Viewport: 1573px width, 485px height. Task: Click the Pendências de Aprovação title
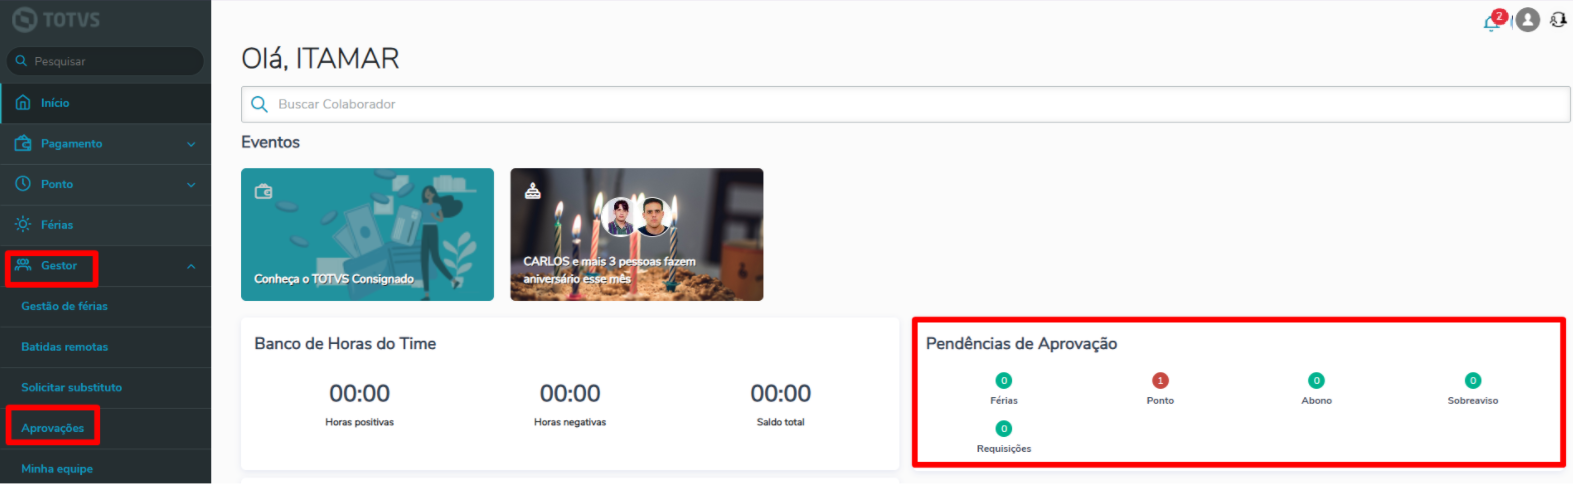[1021, 343]
